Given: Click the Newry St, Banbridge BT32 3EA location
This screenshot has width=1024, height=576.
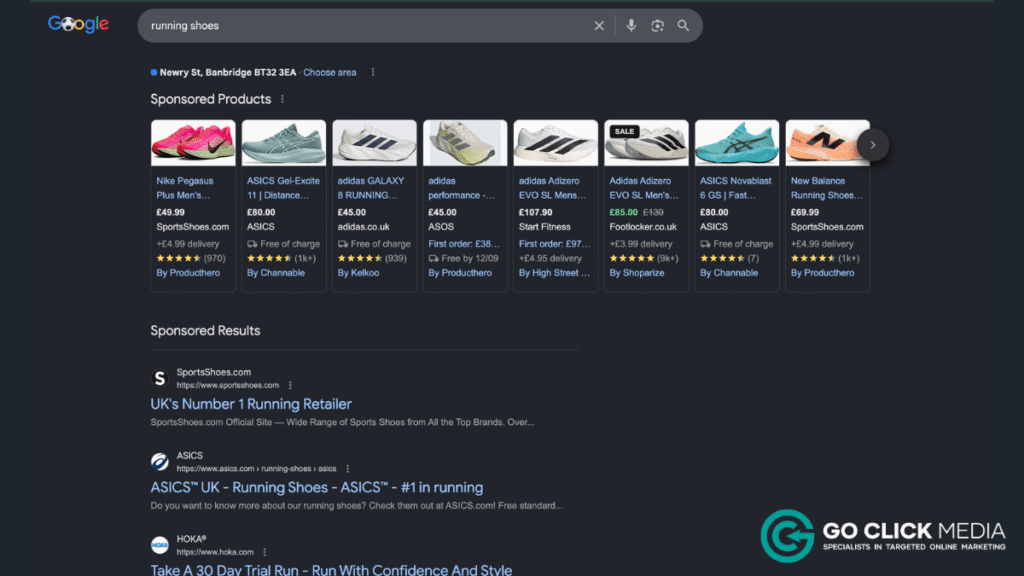Looking at the screenshot, I should (228, 72).
